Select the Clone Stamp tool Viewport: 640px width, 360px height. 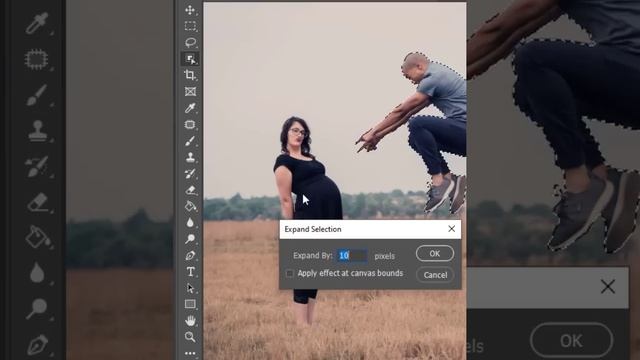[x=190, y=157]
